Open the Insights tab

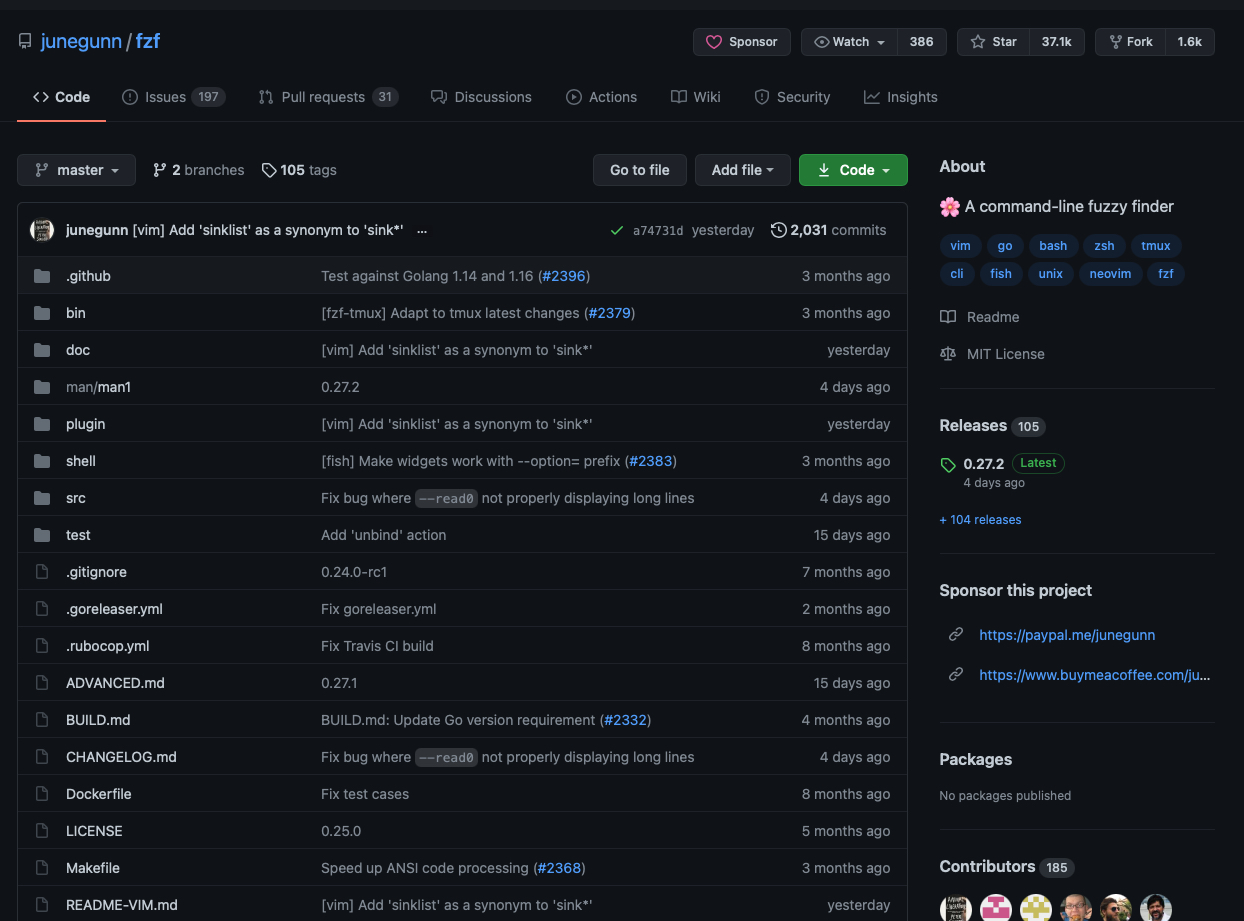(901, 97)
